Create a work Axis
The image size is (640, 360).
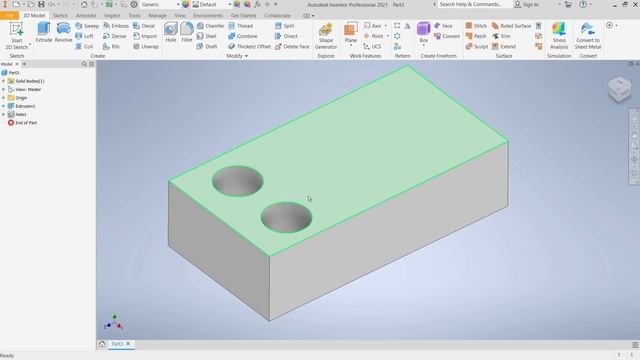372,26
